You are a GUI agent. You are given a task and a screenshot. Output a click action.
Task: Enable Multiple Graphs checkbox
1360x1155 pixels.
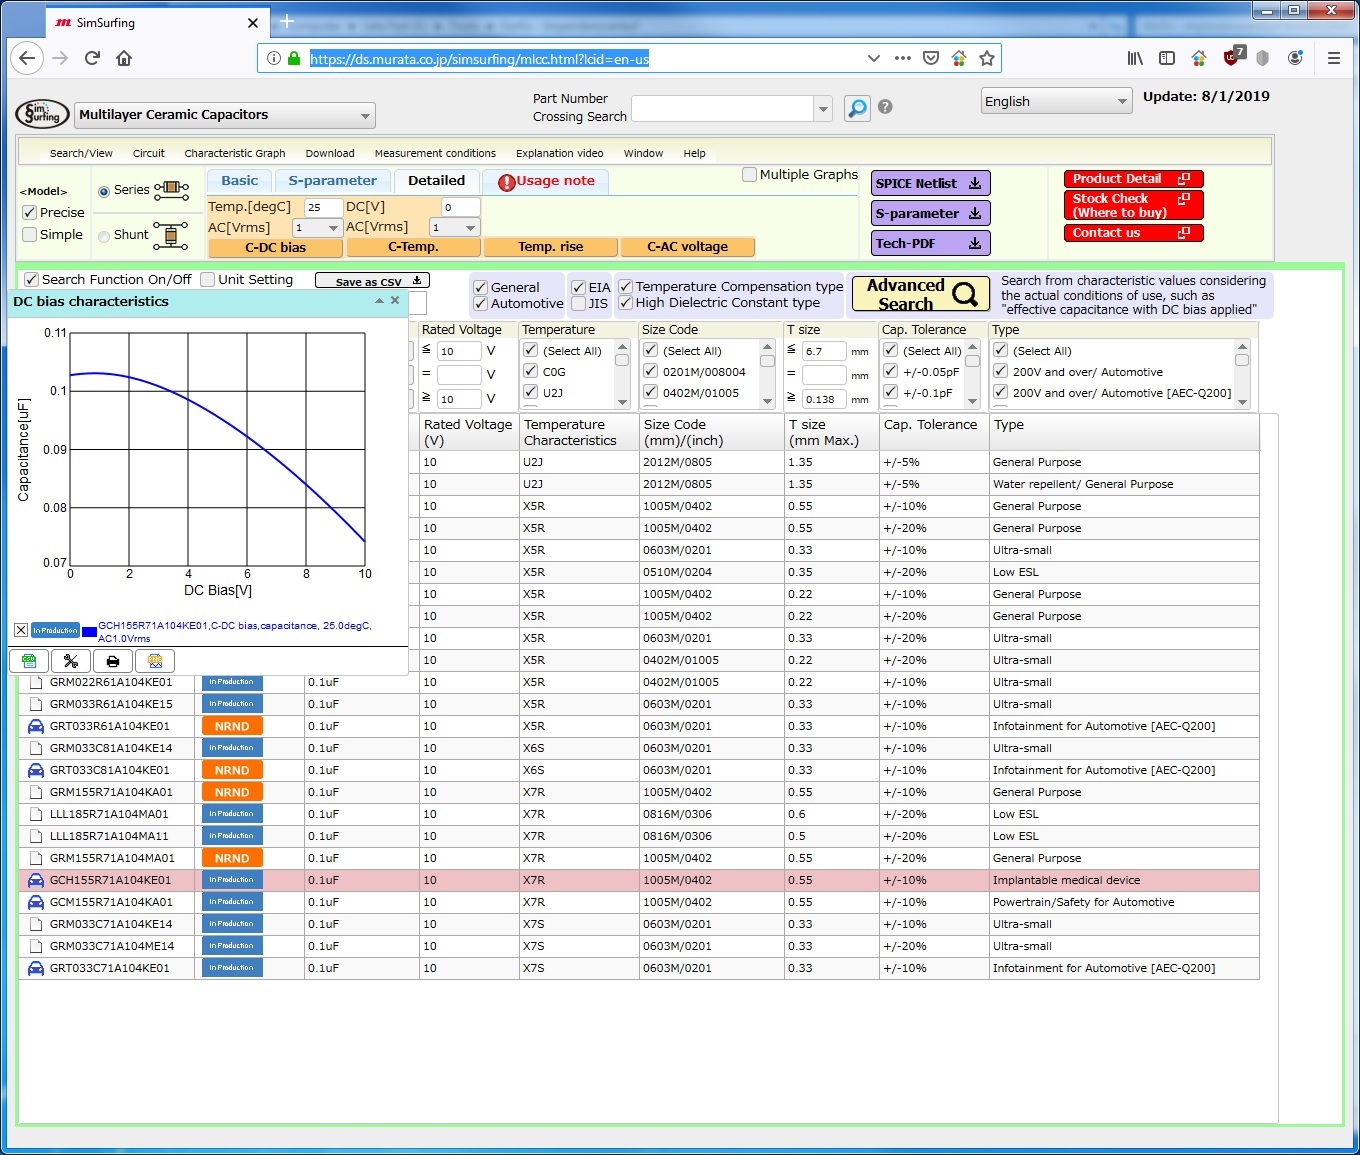[749, 174]
